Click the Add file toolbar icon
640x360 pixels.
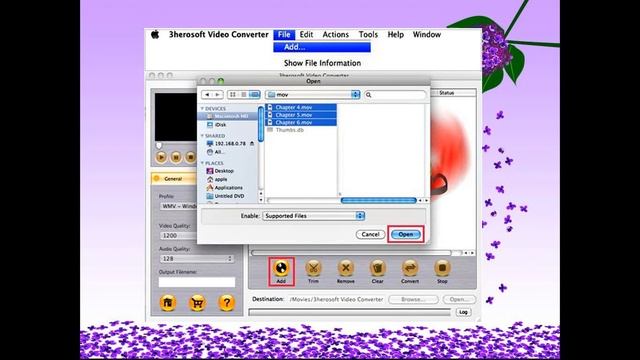tap(281, 269)
